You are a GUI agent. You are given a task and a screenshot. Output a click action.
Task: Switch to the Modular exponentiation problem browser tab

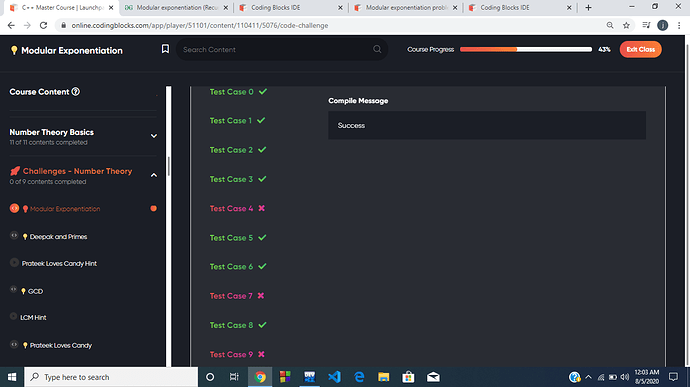click(x=406, y=8)
